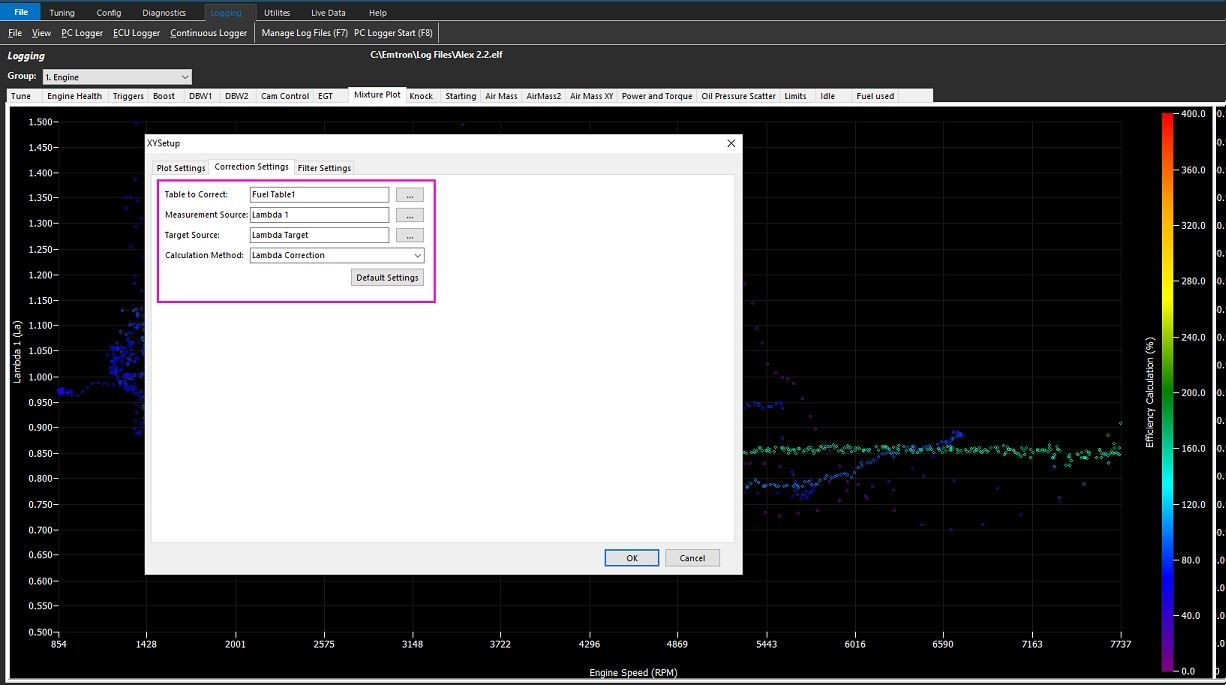Open the Diagnostics menu
This screenshot has height=685, width=1226.
click(164, 13)
